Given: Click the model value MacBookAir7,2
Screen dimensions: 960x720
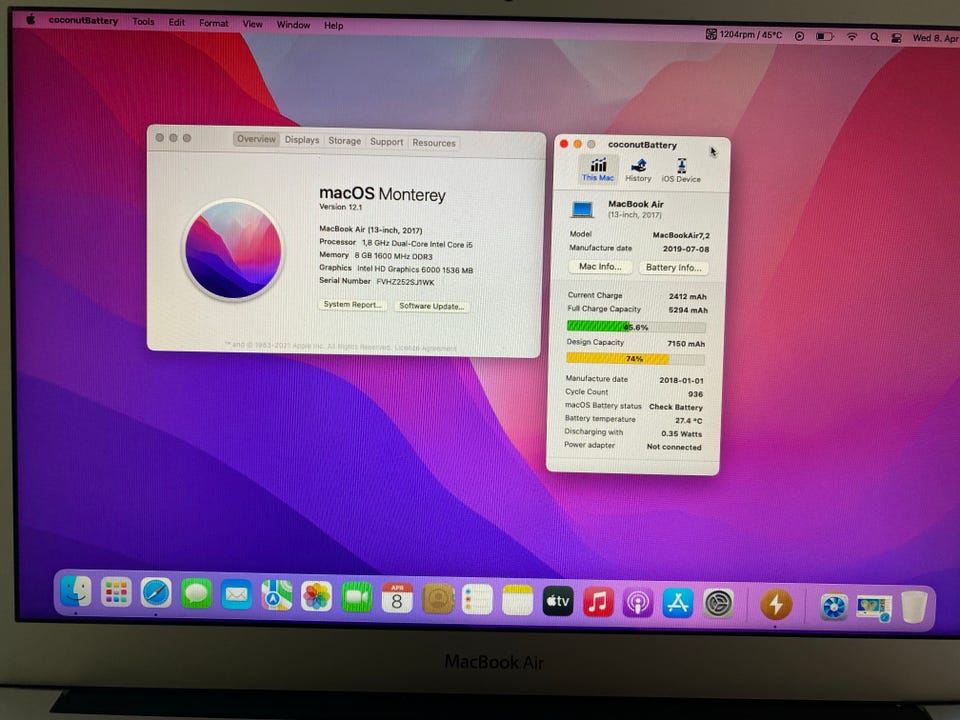Looking at the screenshot, I should (681, 235).
